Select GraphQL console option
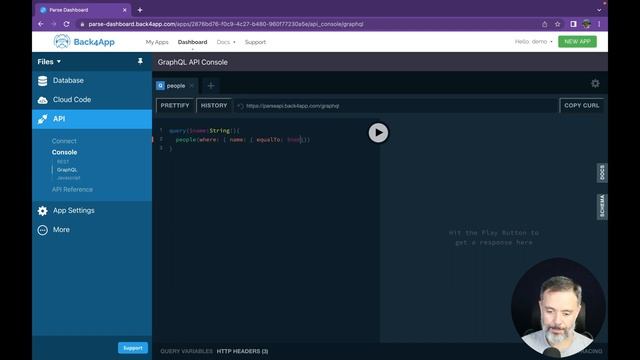This screenshot has height=360, width=640. 67,170
